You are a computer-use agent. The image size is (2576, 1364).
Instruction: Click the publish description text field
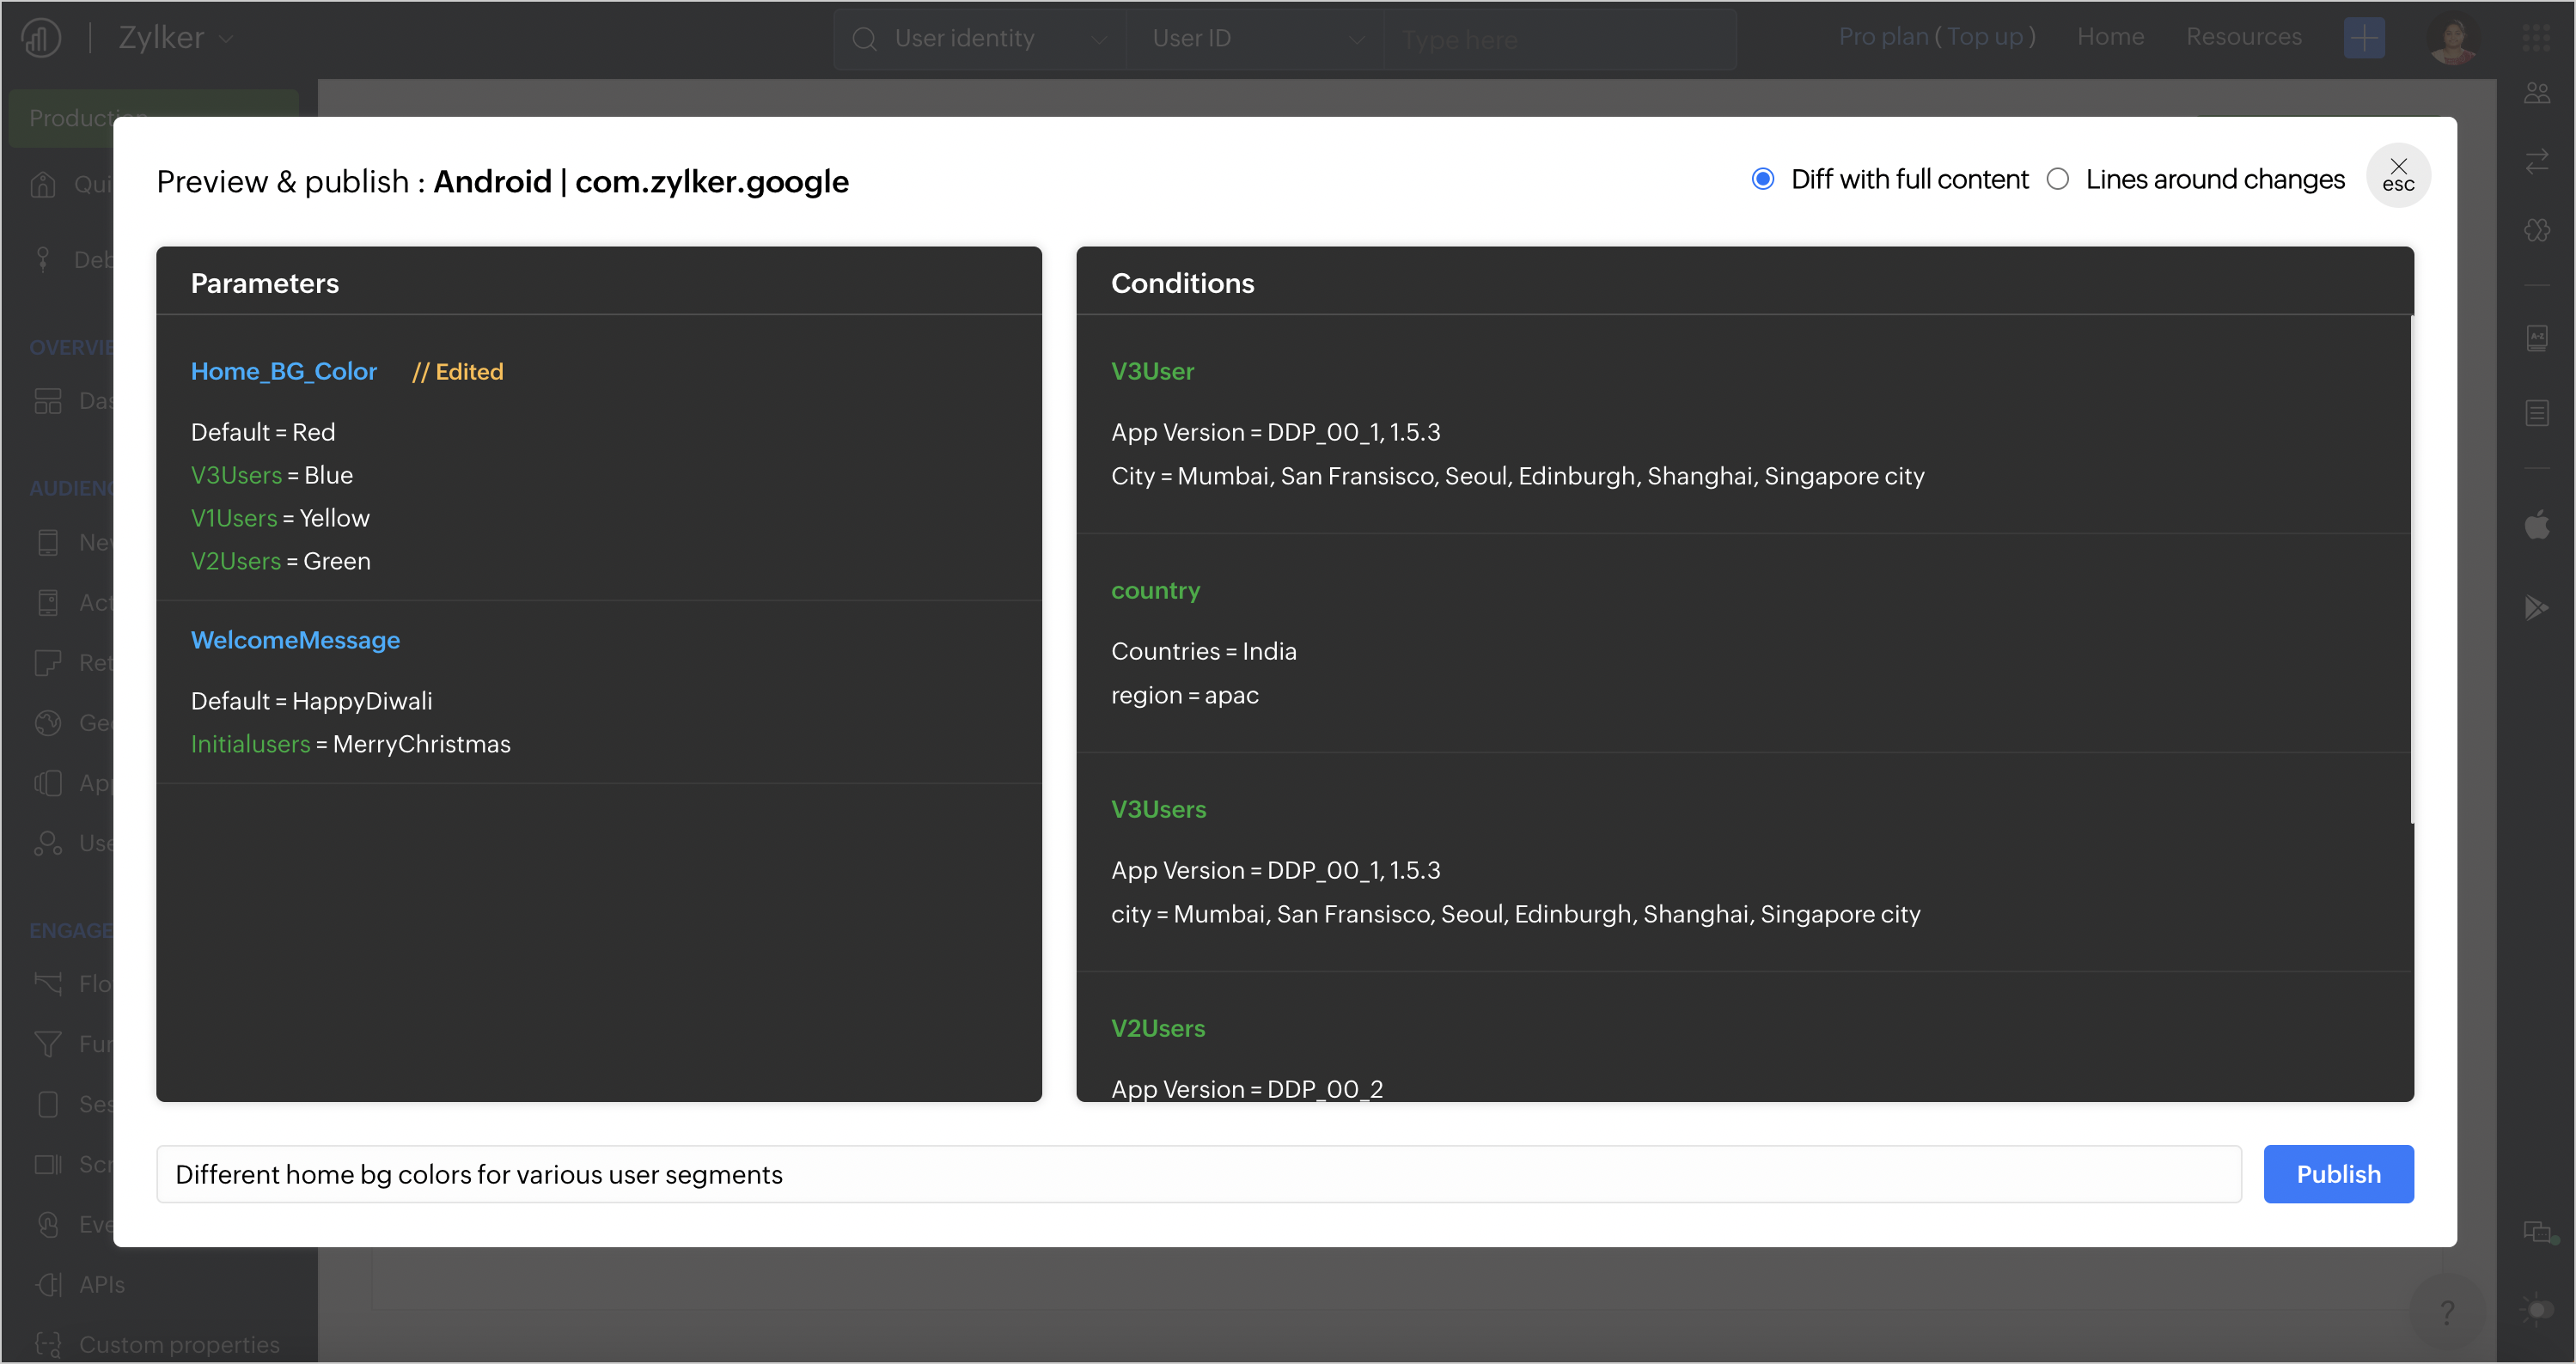(1198, 1174)
